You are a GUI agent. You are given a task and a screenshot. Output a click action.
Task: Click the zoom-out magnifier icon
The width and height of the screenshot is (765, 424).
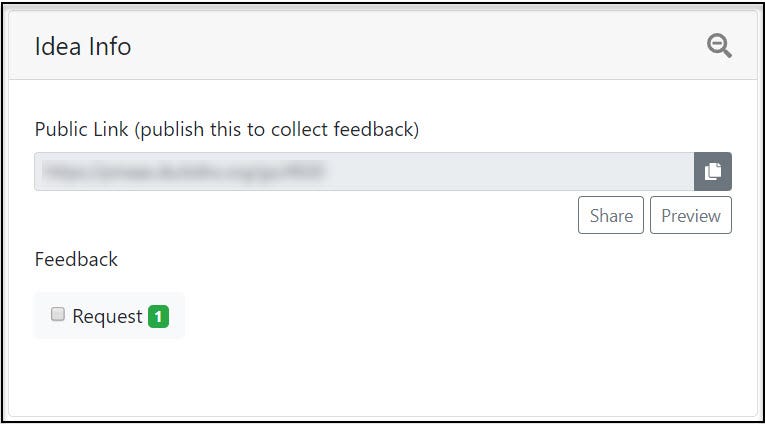coord(719,46)
